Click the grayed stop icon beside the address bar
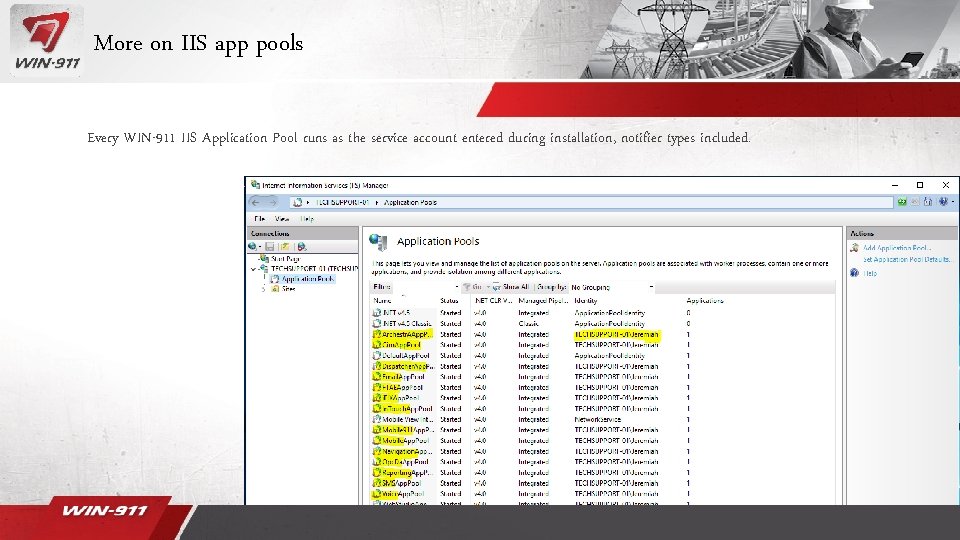960x540 pixels. [915, 202]
